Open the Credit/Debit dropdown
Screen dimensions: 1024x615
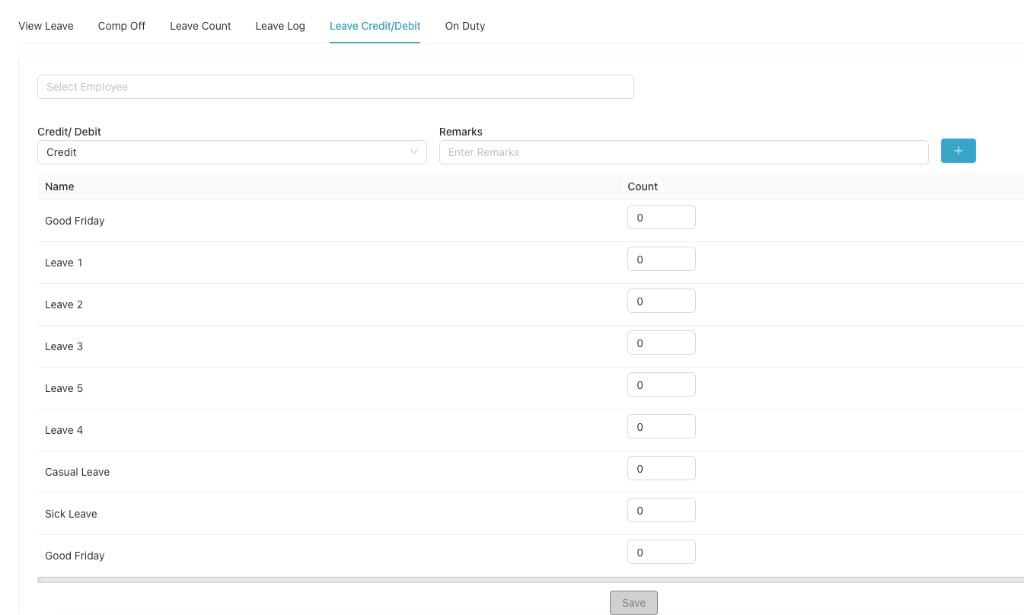tap(232, 151)
